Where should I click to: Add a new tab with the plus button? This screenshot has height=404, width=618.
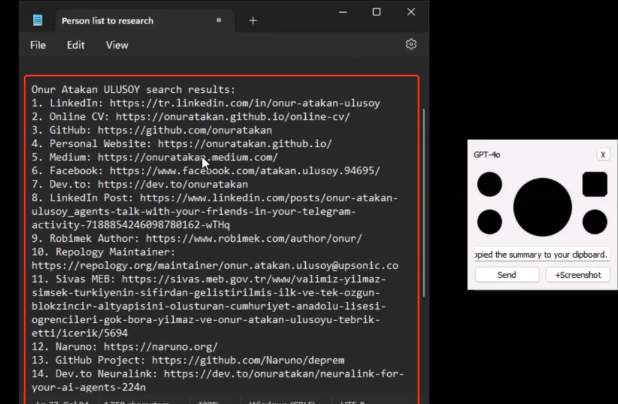point(253,20)
